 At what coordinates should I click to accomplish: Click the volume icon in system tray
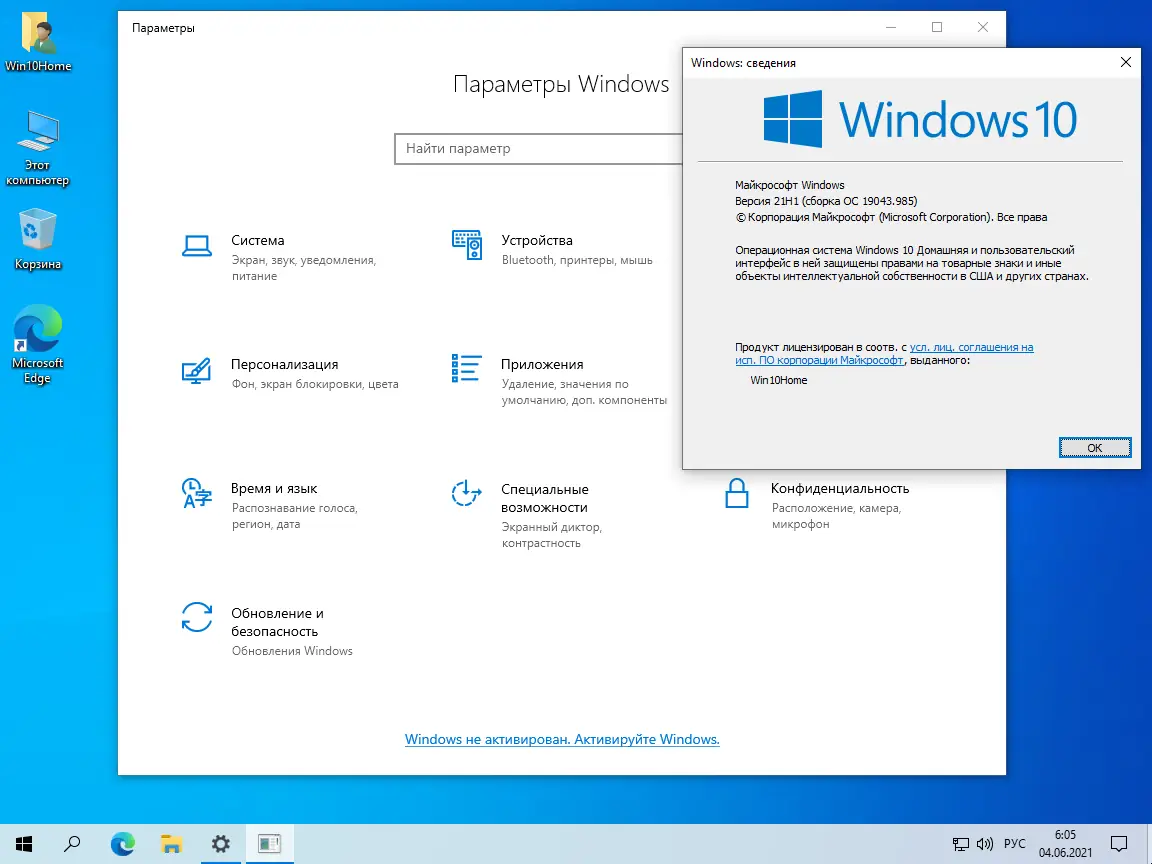click(984, 843)
